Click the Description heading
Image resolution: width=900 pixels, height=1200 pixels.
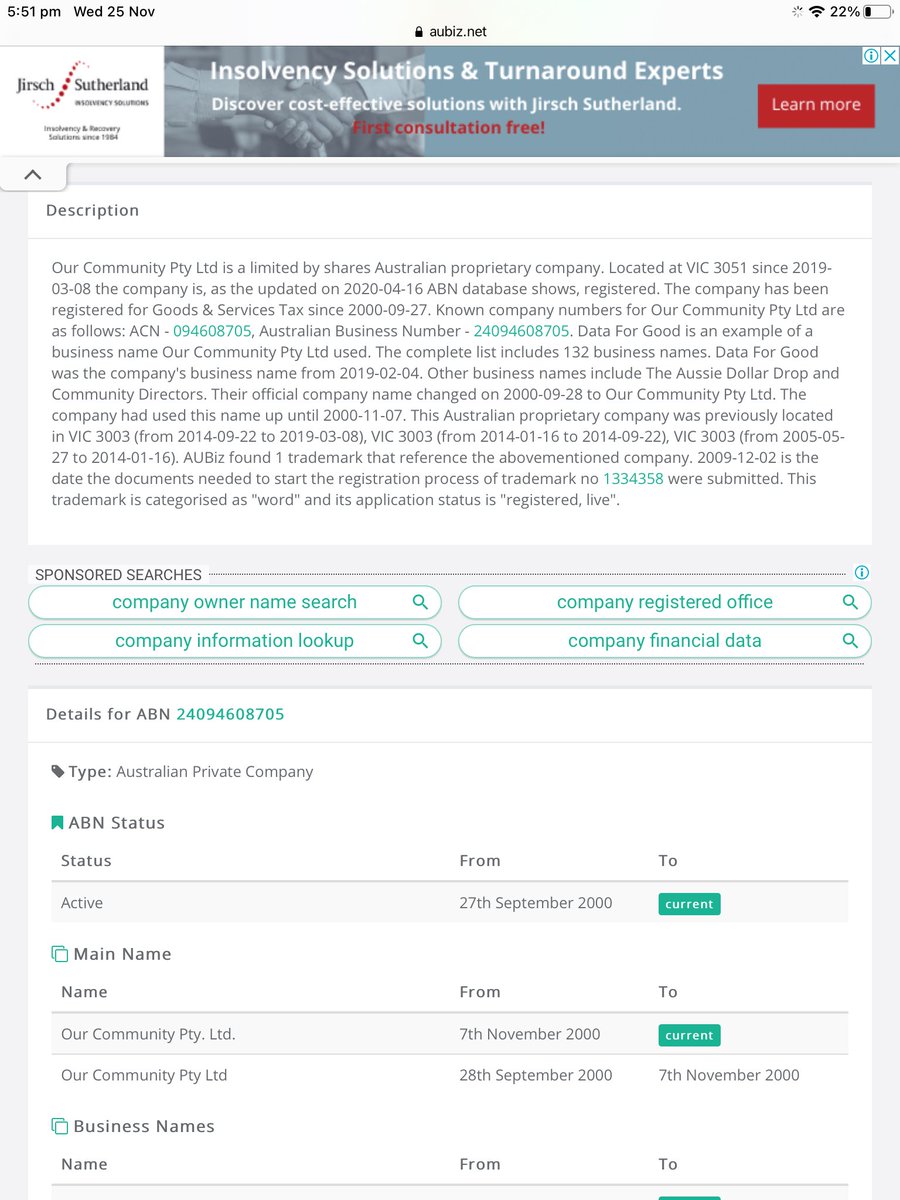[x=92, y=211]
